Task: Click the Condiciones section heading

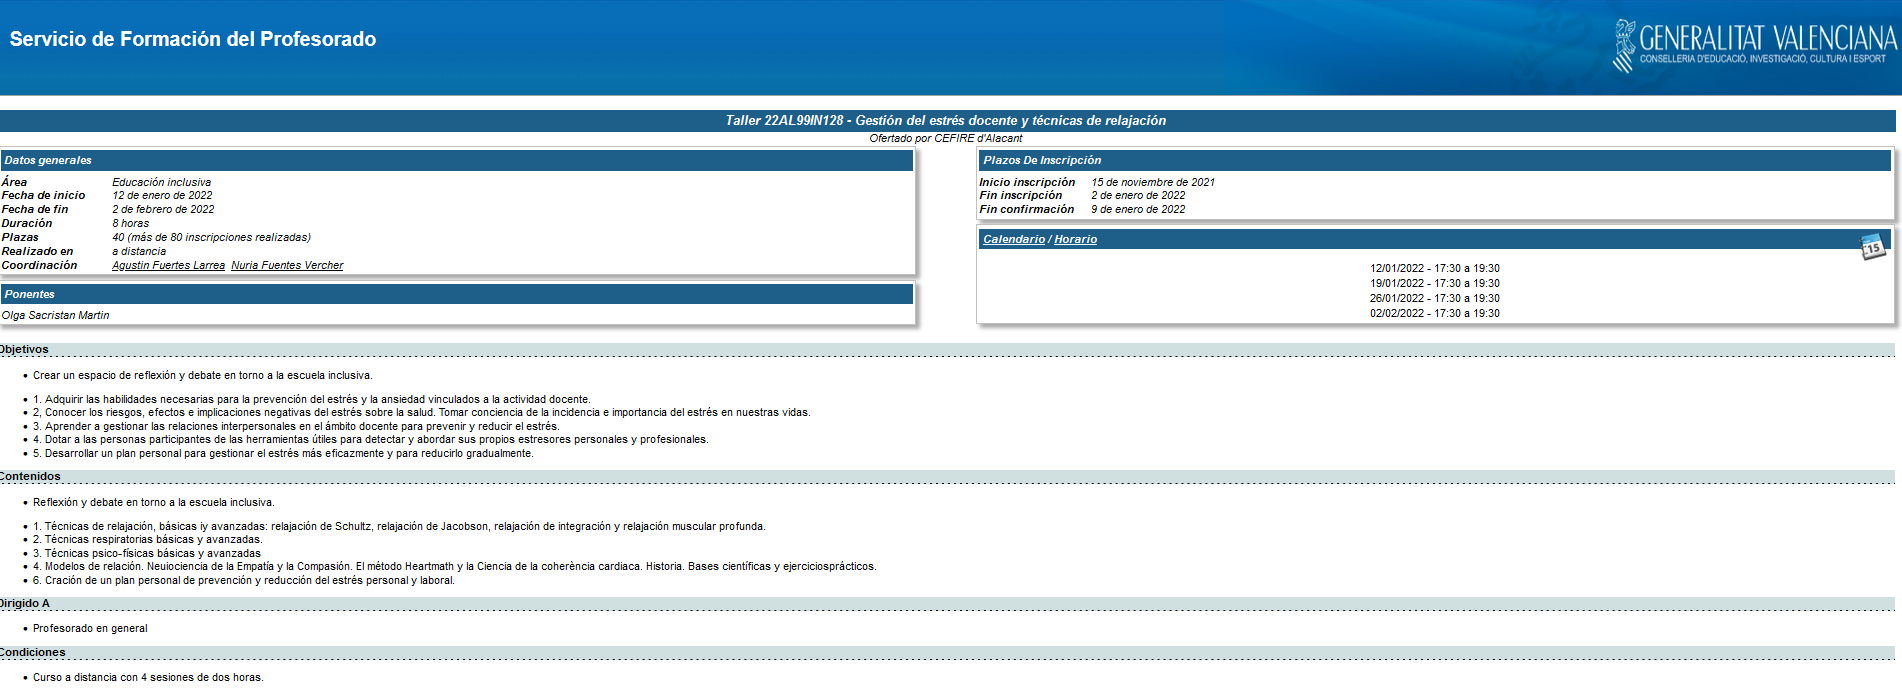Action: (33, 653)
